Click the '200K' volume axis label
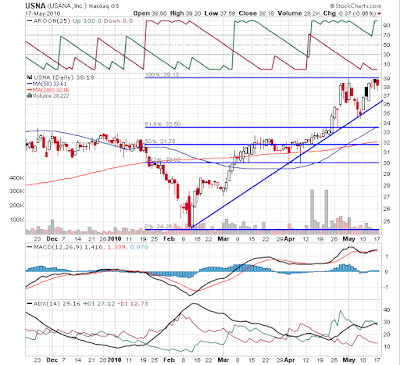 tap(17, 205)
